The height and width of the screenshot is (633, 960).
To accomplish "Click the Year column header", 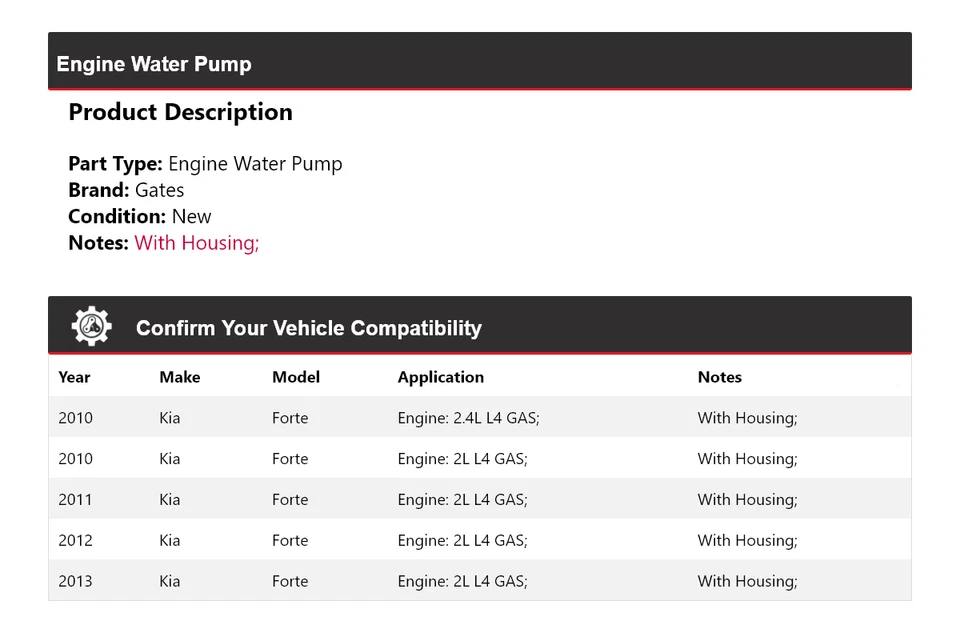I will pyautogui.click(x=74, y=377).
